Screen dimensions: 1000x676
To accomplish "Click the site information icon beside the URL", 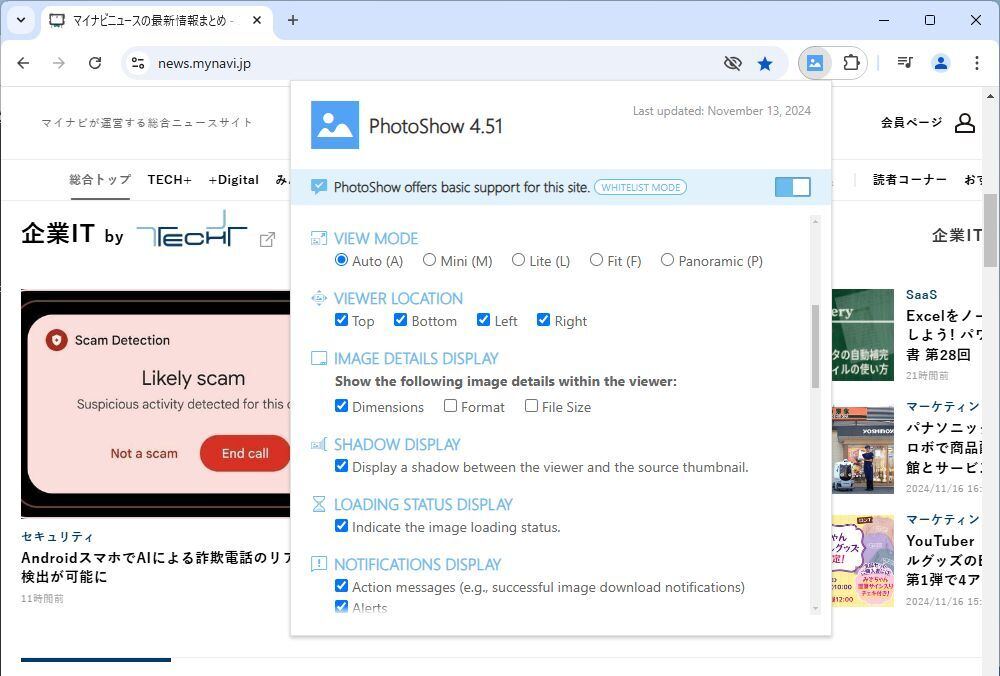I will coord(138,63).
